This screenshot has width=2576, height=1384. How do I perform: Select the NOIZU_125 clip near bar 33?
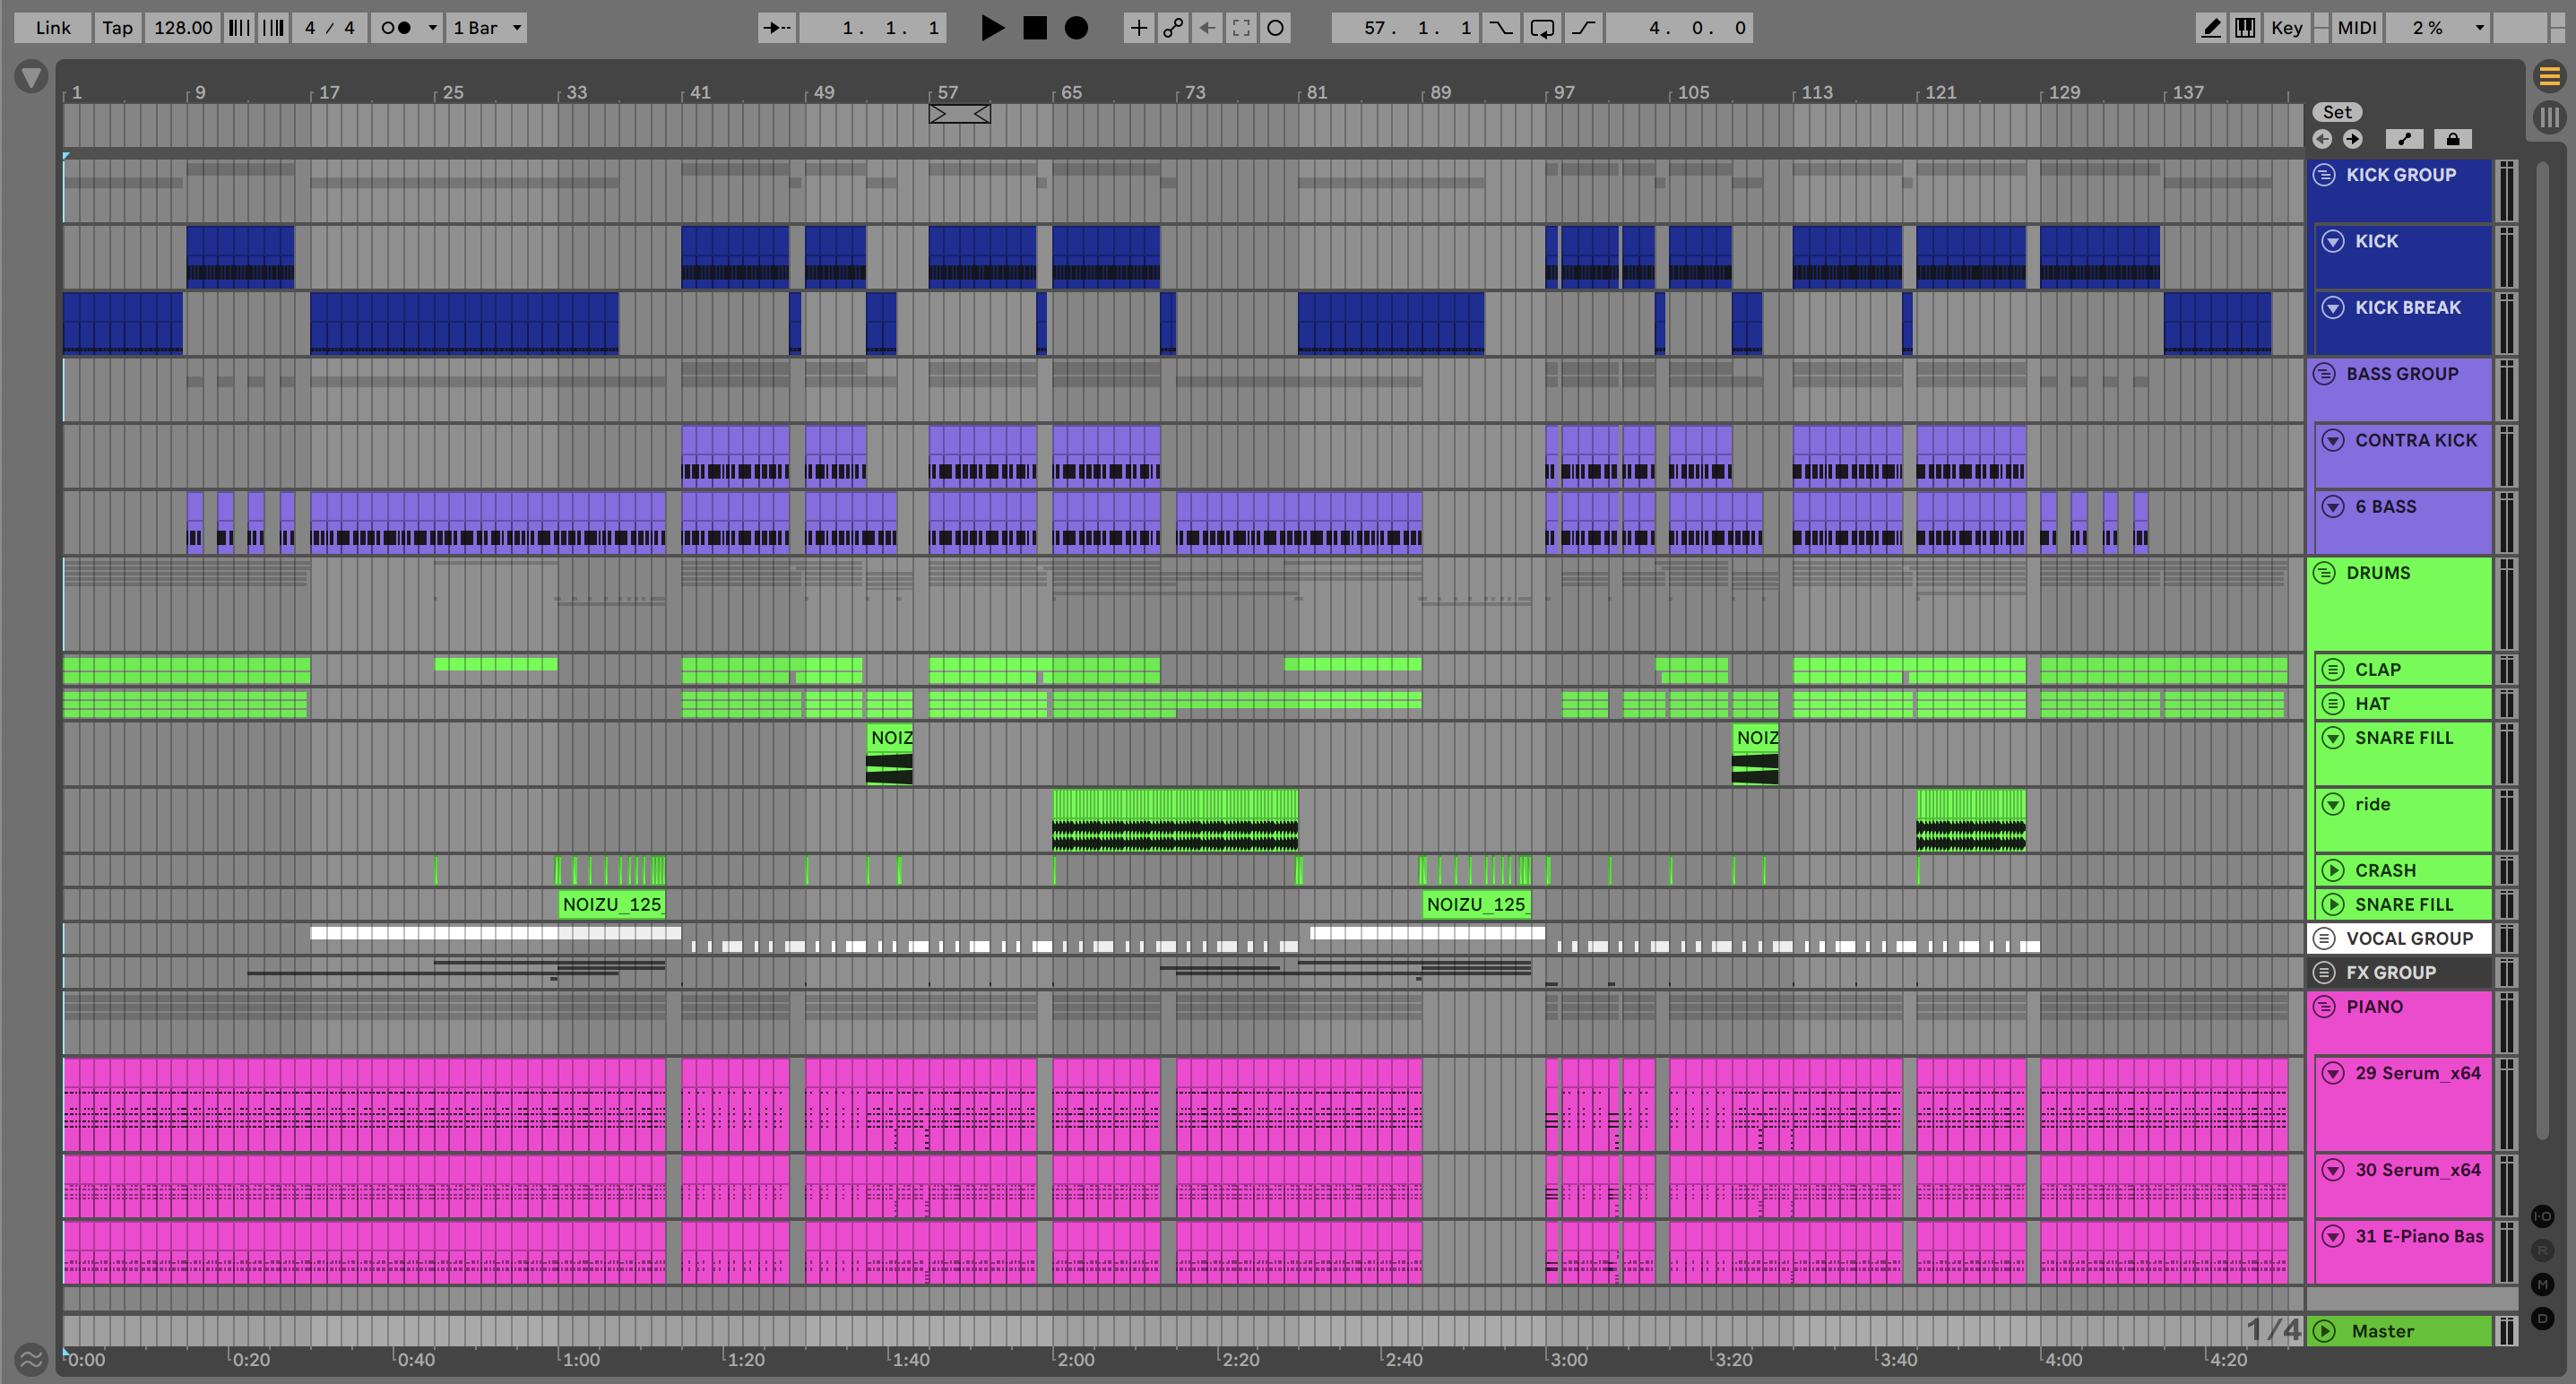tap(611, 904)
